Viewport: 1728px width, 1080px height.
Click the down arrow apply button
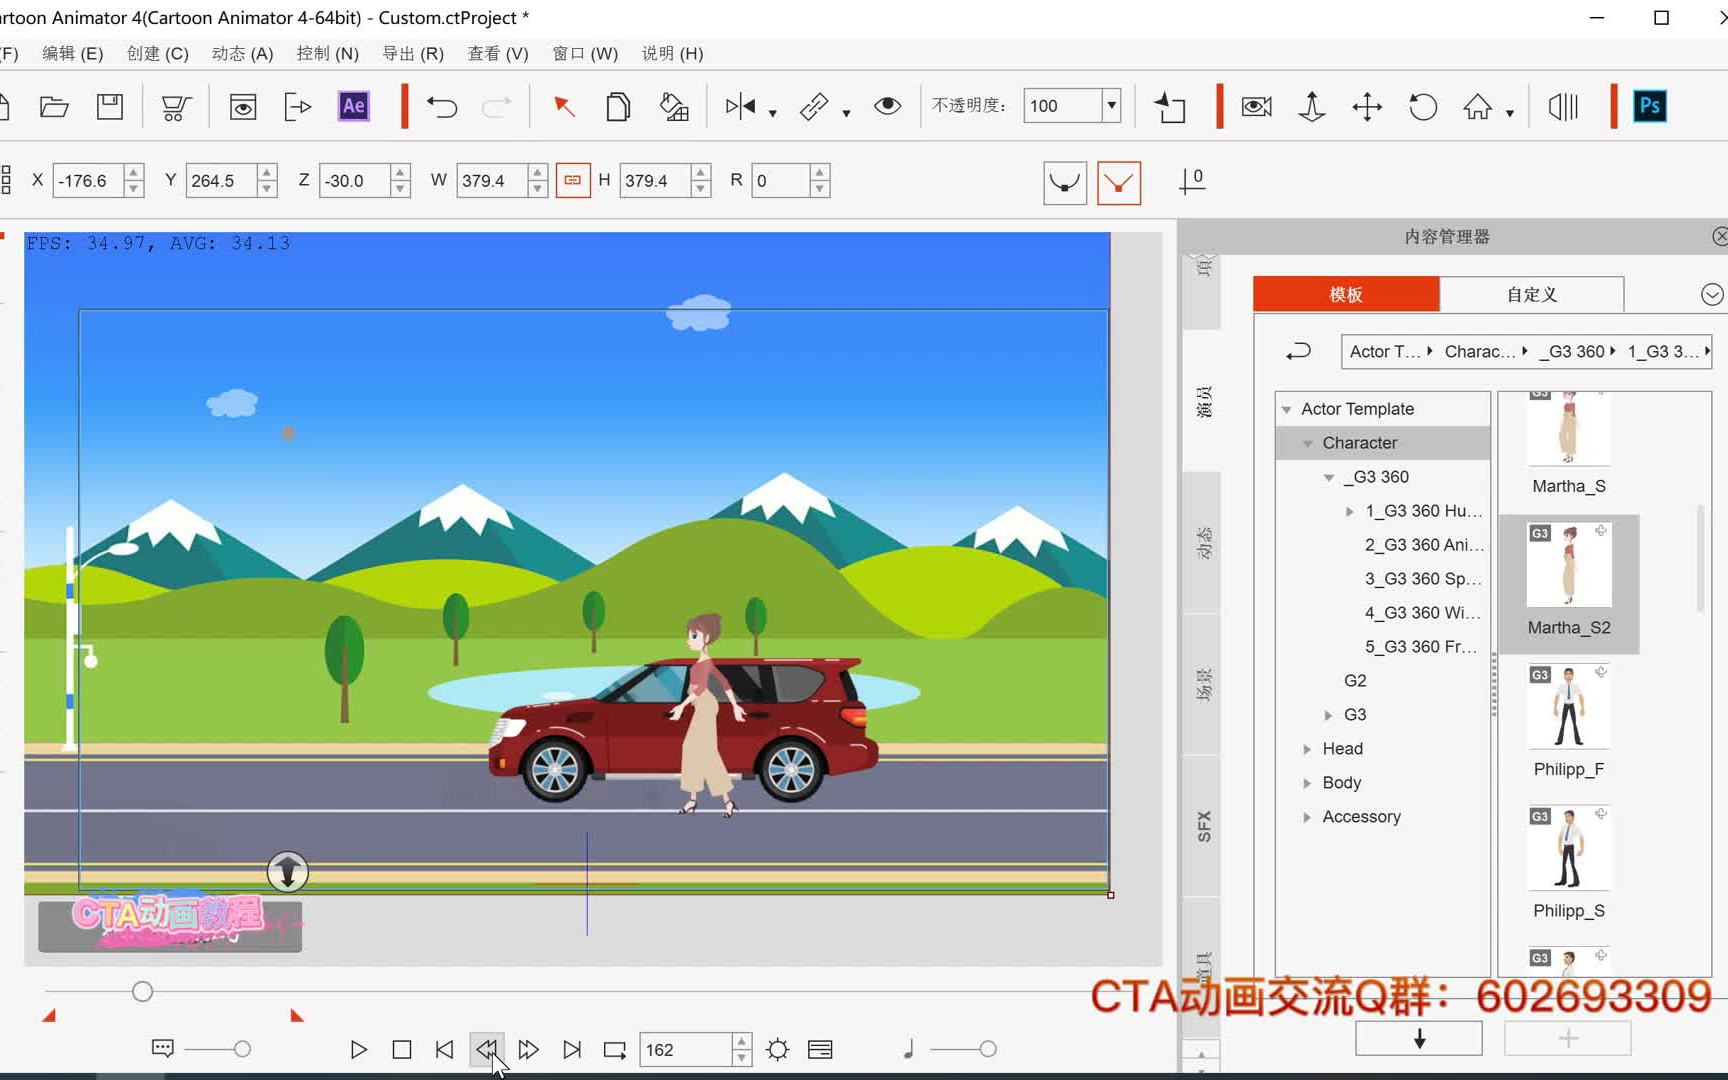[1418, 1039]
